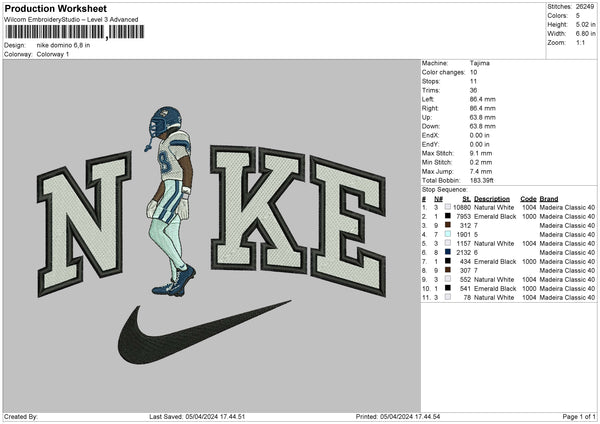This screenshot has width=600, height=424.
Task: Click the 'N#' column header
Action: 438,199
